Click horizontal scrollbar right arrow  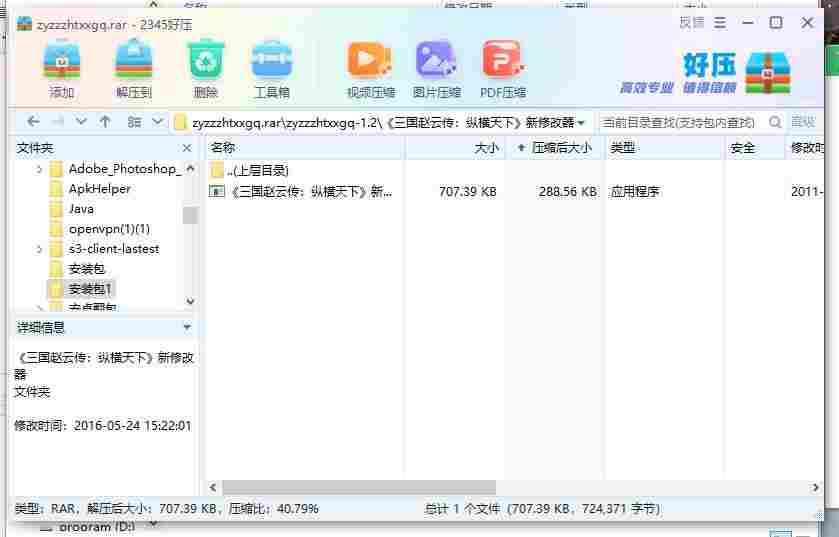click(815, 487)
